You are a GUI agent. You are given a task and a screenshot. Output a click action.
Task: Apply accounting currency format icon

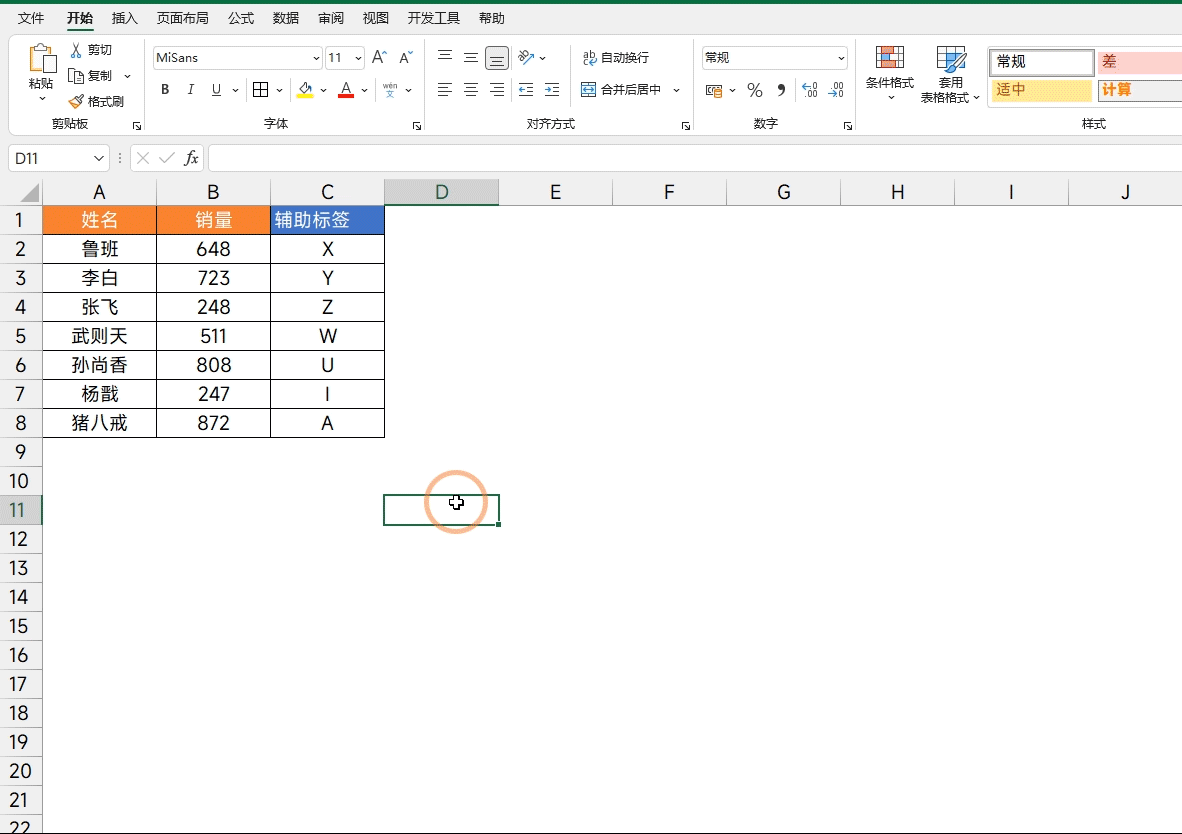click(x=713, y=90)
